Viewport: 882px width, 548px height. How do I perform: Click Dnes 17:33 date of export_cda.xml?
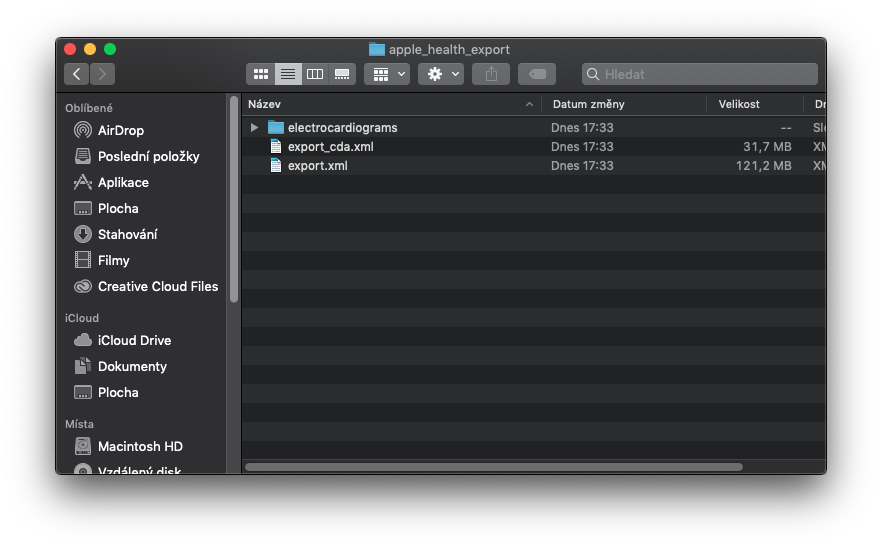coord(582,147)
